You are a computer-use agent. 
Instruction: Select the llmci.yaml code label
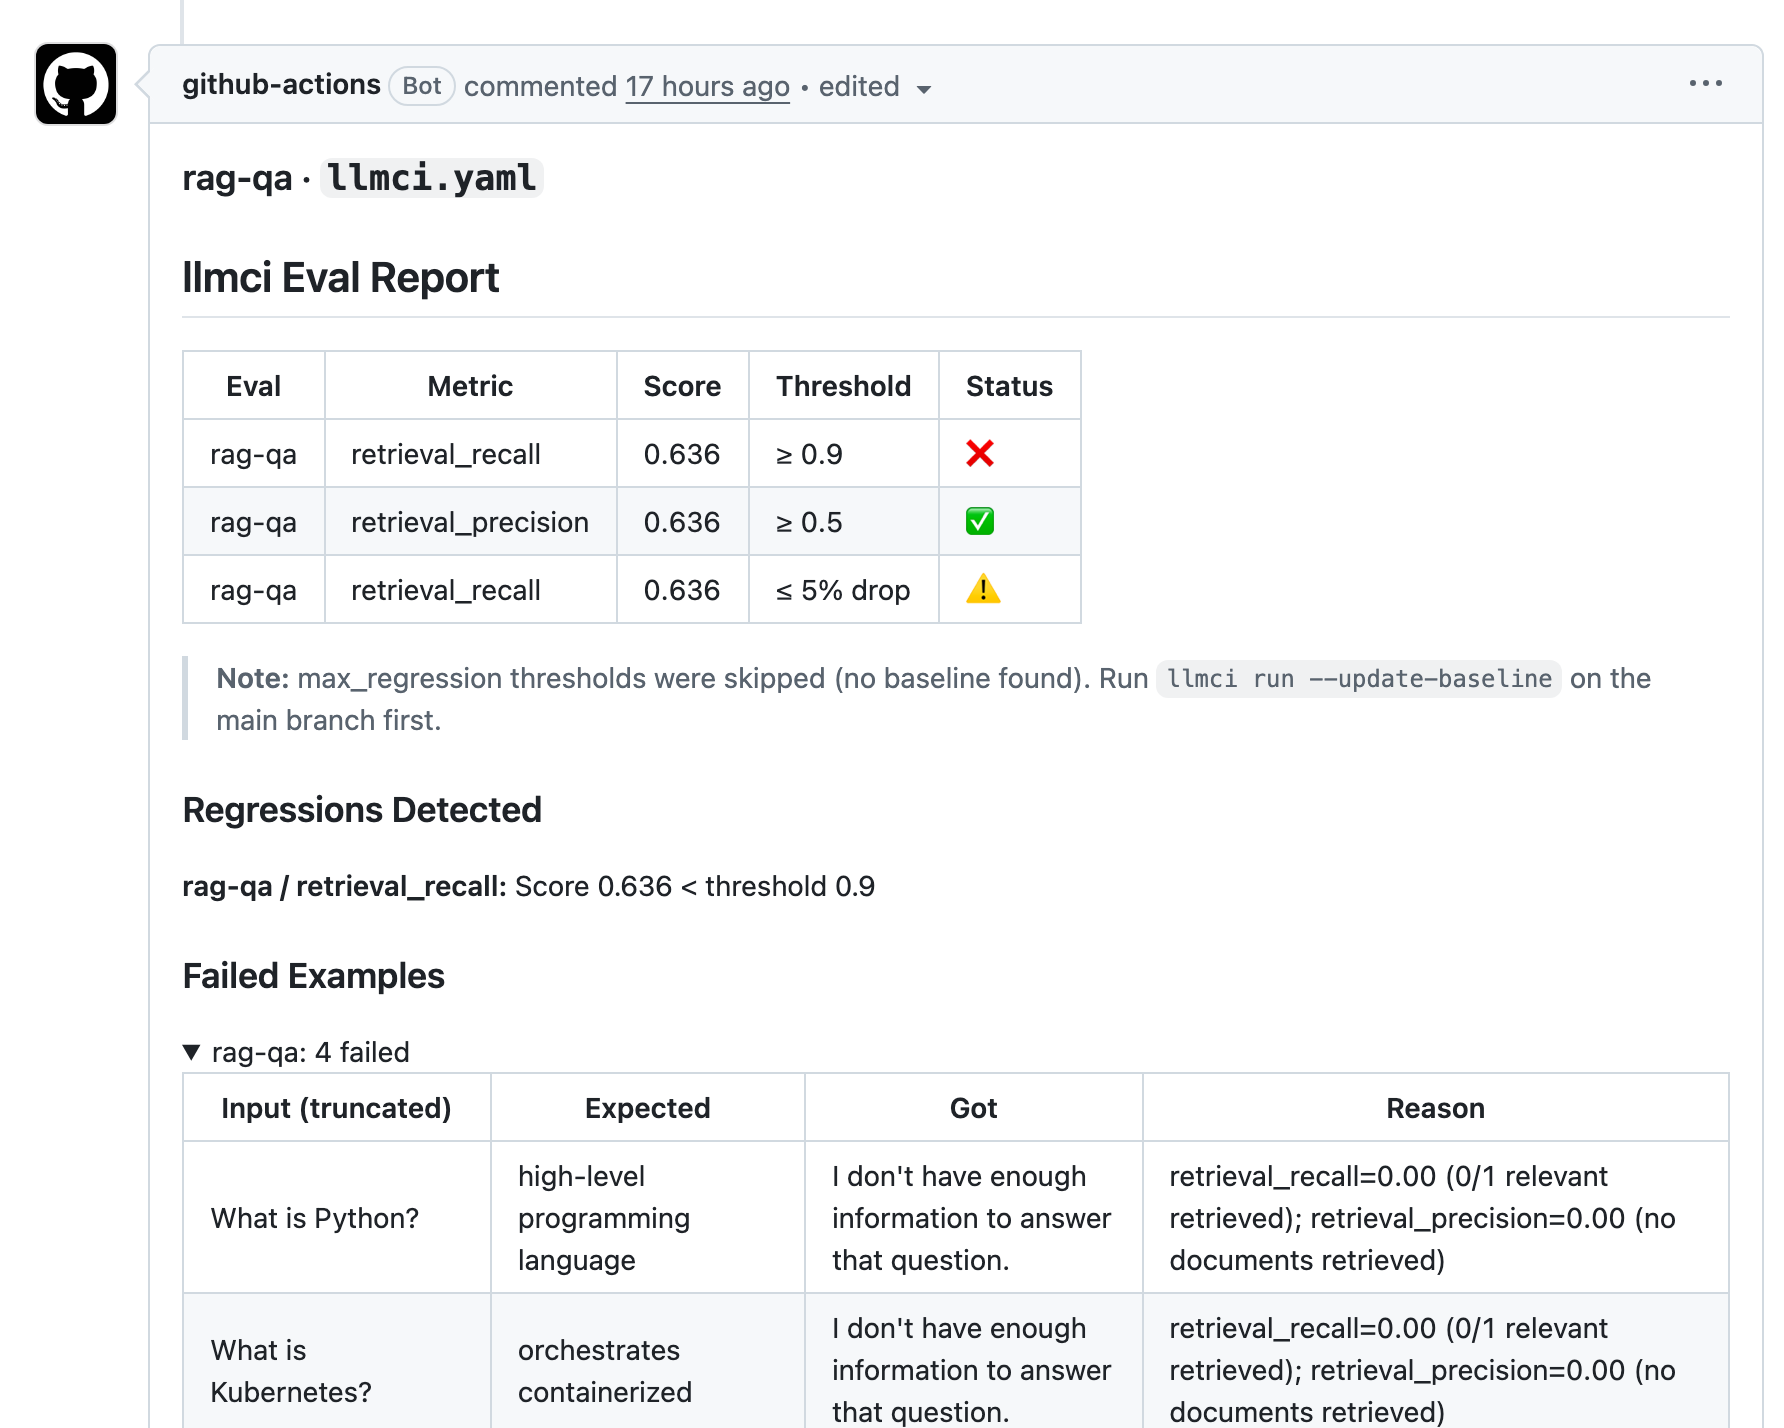[431, 178]
